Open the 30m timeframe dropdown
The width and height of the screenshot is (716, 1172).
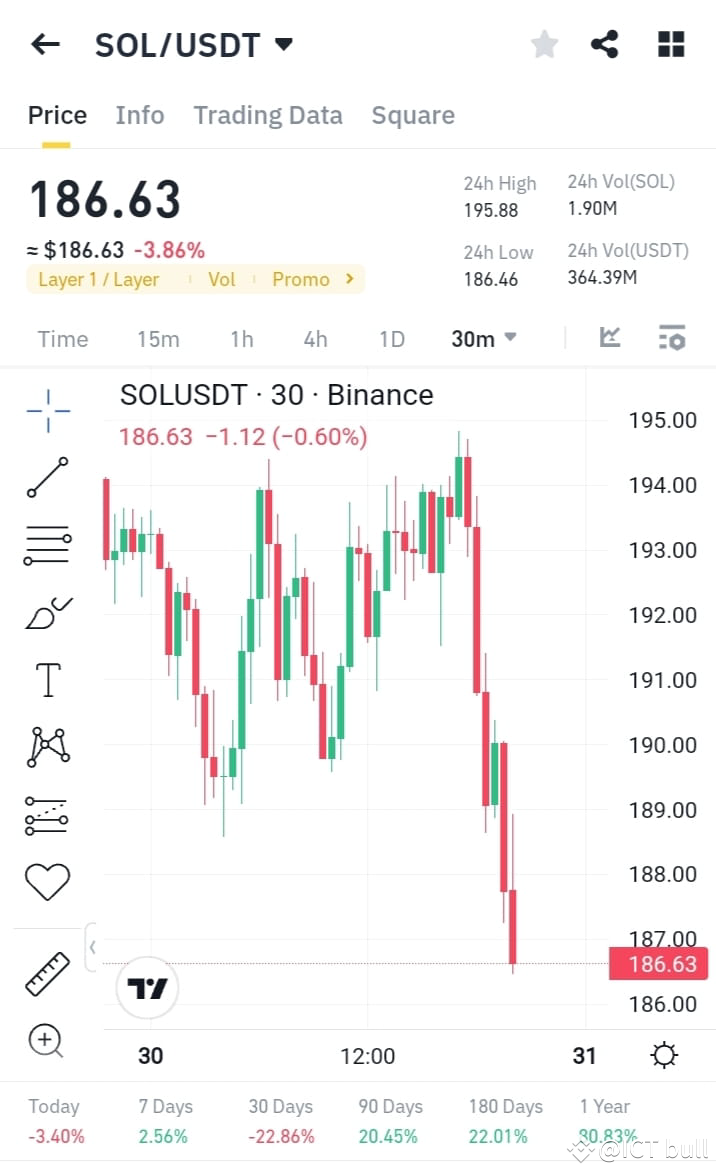pos(484,339)
